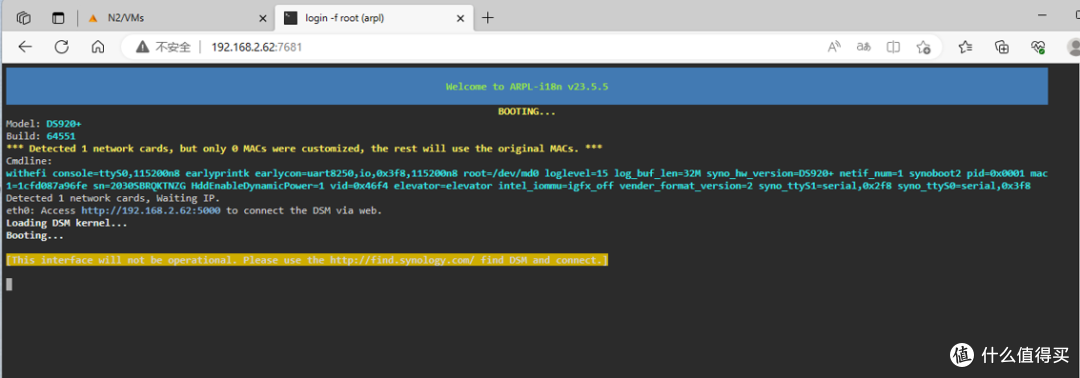Image resolution: width=1080 pixels, height=378 pixels.
Task: Show the not-secure site info warning
Action: coord(163,47)
